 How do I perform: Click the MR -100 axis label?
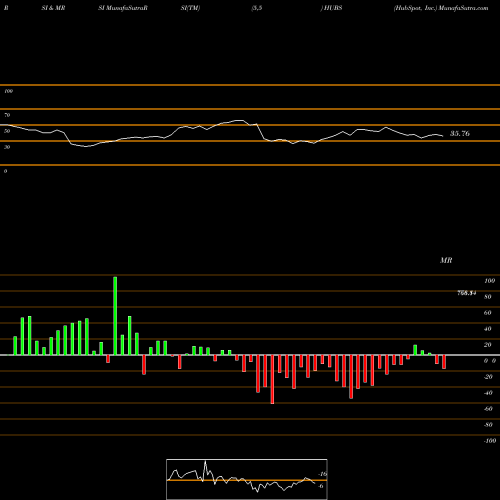[489, 441]
